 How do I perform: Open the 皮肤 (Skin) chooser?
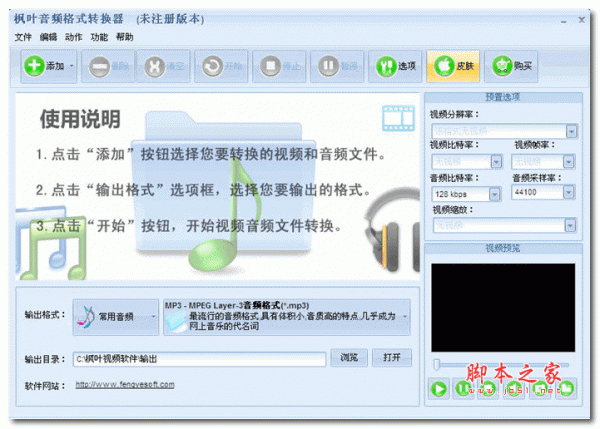pos(453,66)
